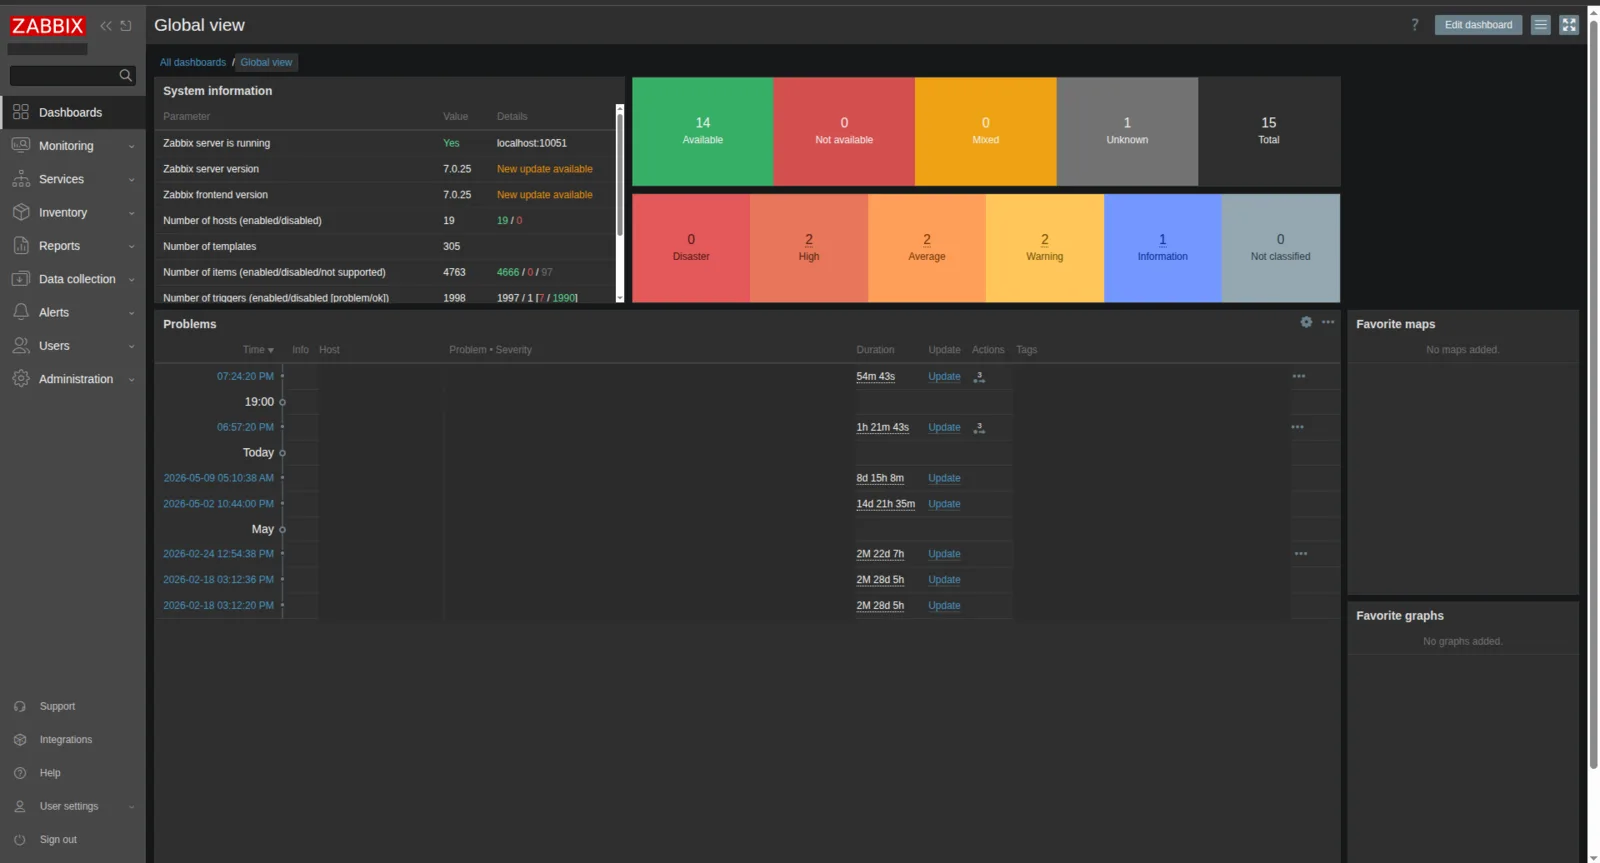Open the Support link icon
Image resolution: width=1600 pixels, height=863 pixels.
20,707
